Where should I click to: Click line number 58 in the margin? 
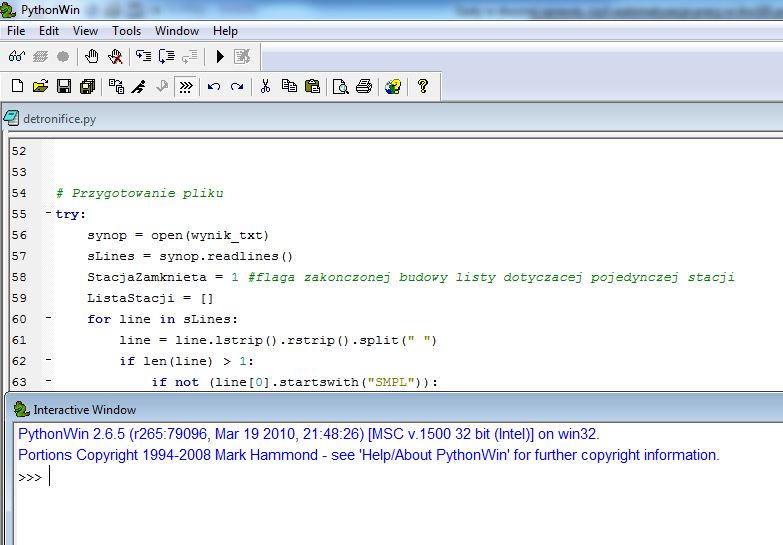[19, 277]
